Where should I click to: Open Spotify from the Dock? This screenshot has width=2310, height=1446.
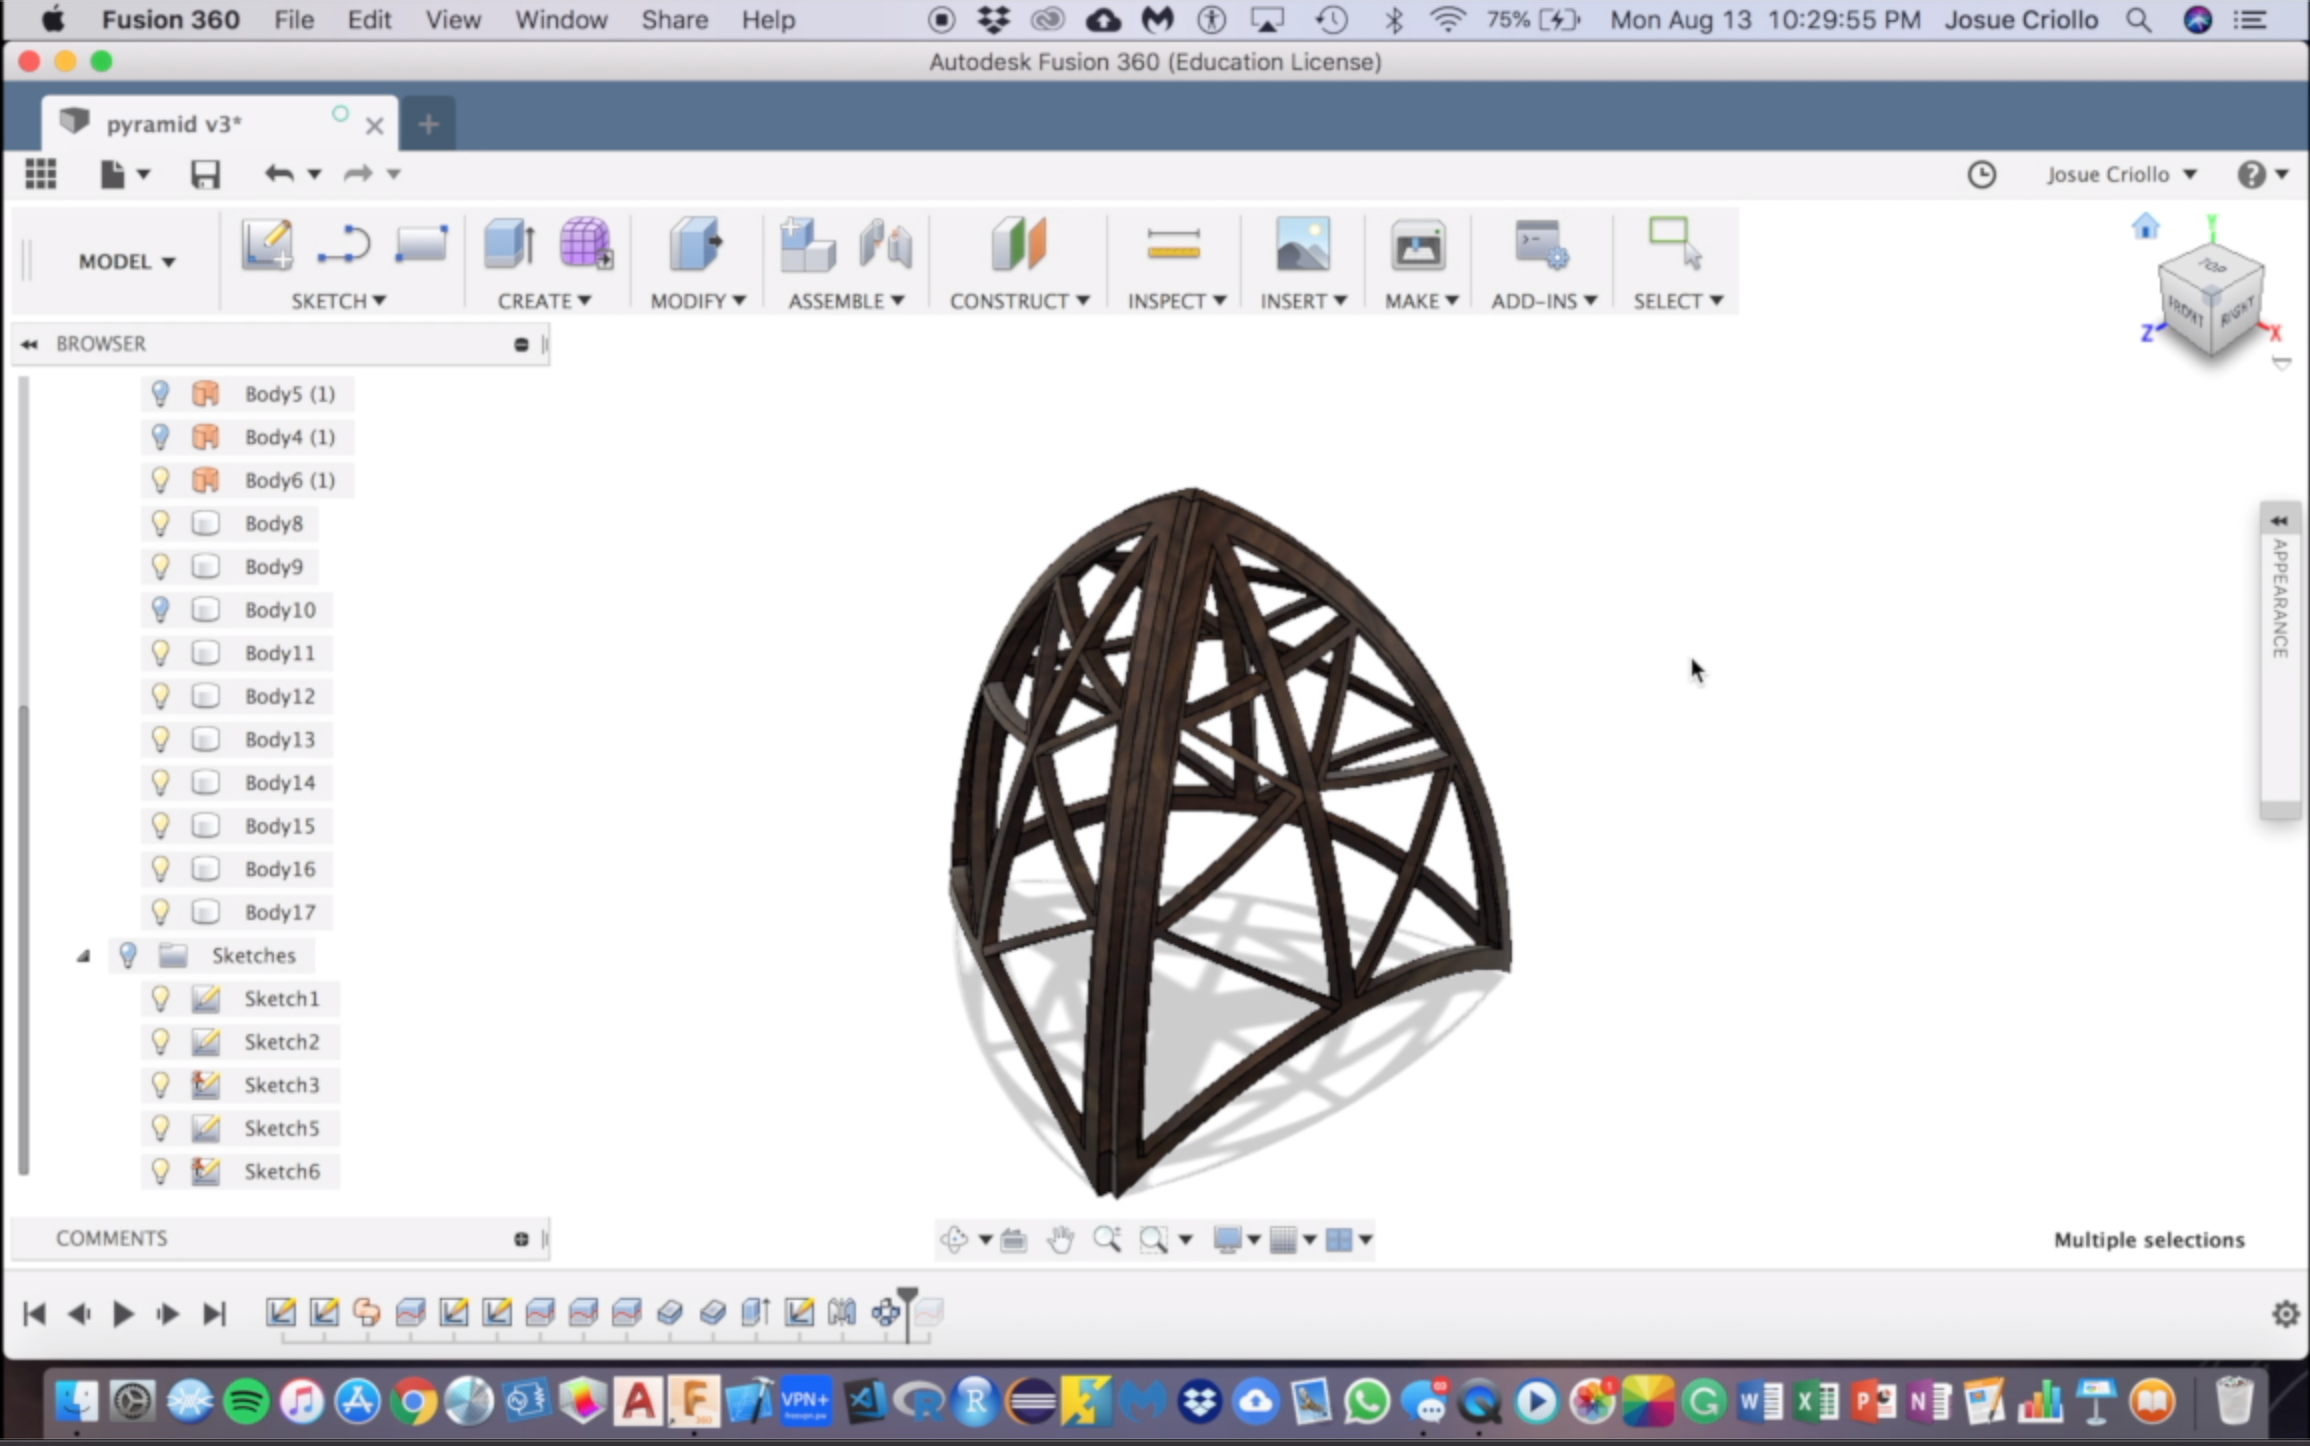click(x=247, y=1402)
